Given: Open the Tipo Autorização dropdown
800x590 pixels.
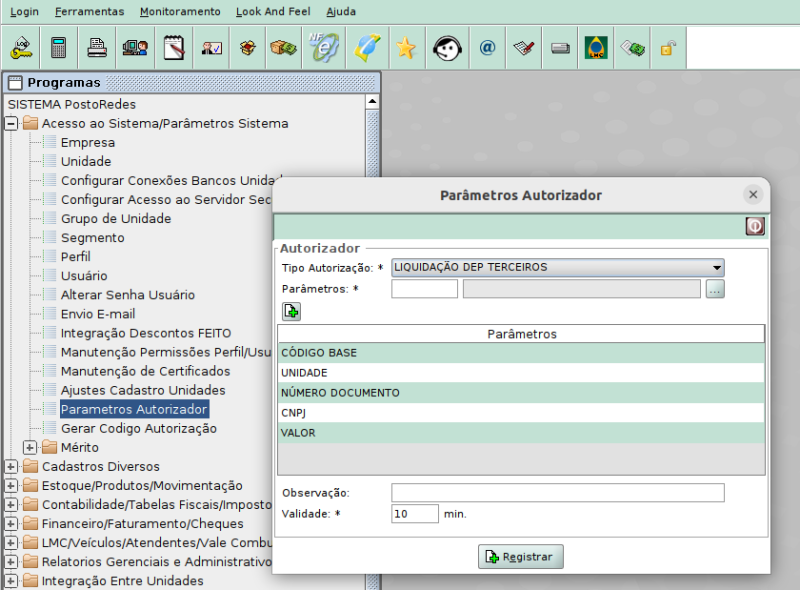Looking at the screenshot, I should (716, 267).
